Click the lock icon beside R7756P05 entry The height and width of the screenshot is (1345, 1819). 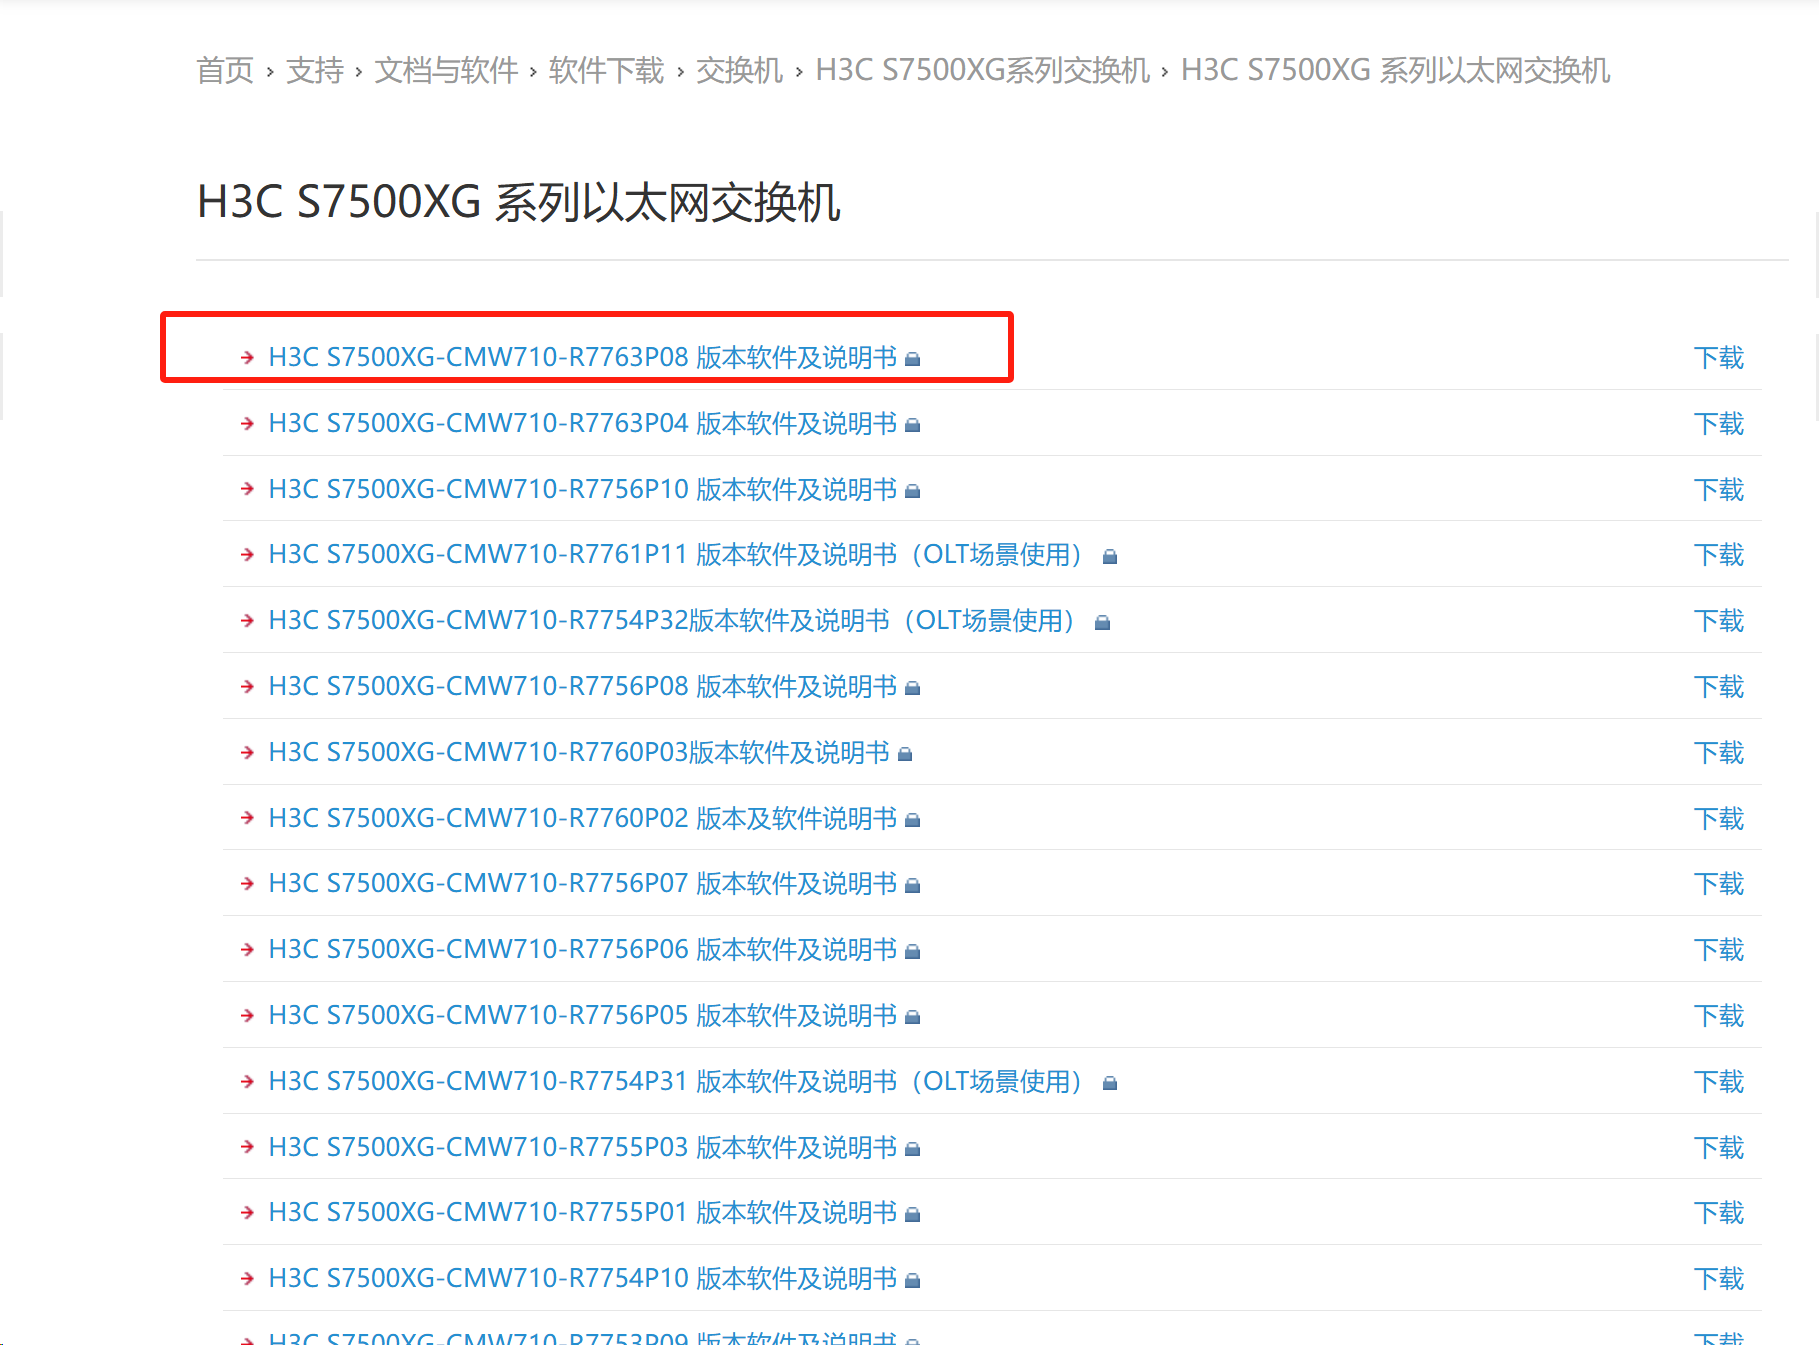[912, 1017]
